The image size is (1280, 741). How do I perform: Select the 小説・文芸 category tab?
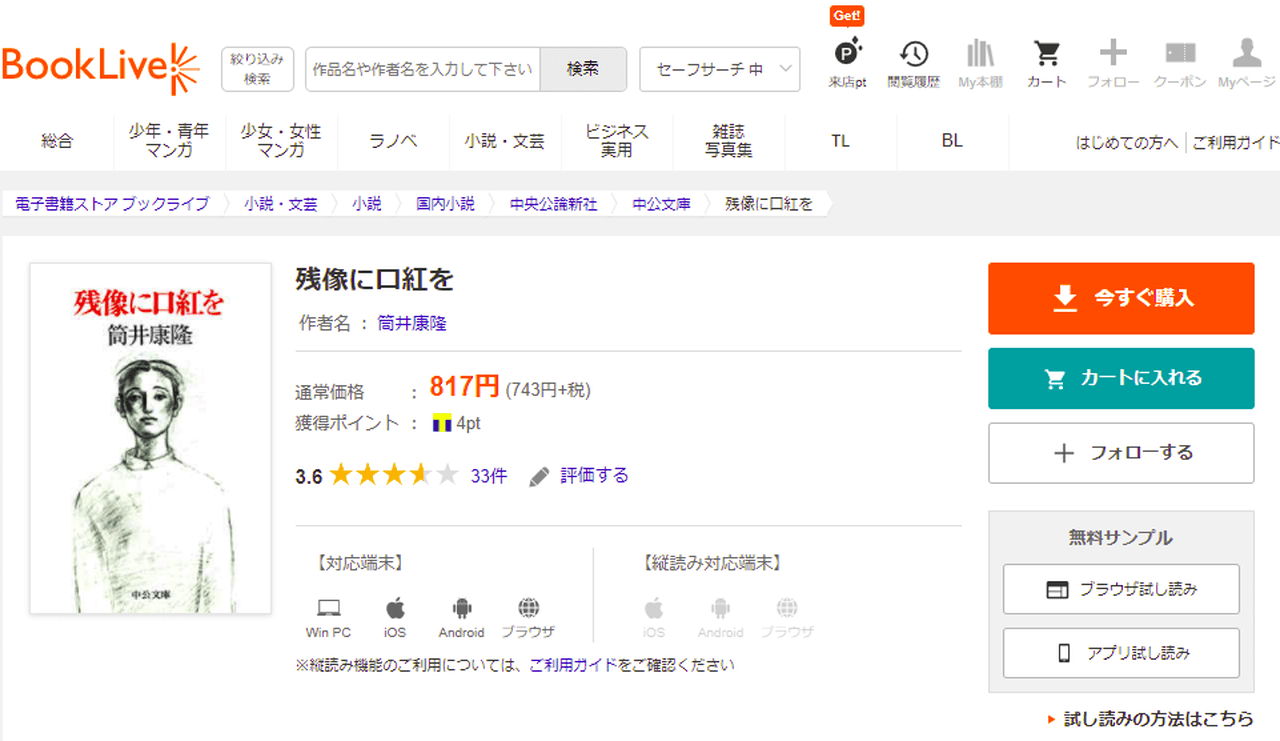[x=504, y=141]
